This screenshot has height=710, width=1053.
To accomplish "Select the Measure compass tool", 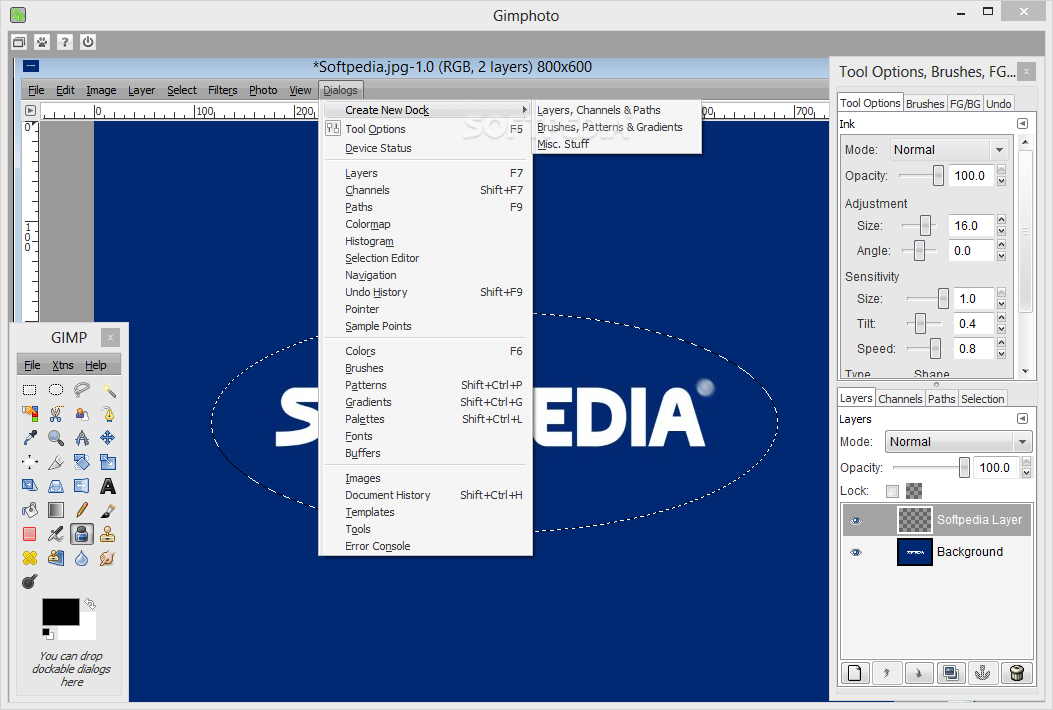I will (82, 438).
